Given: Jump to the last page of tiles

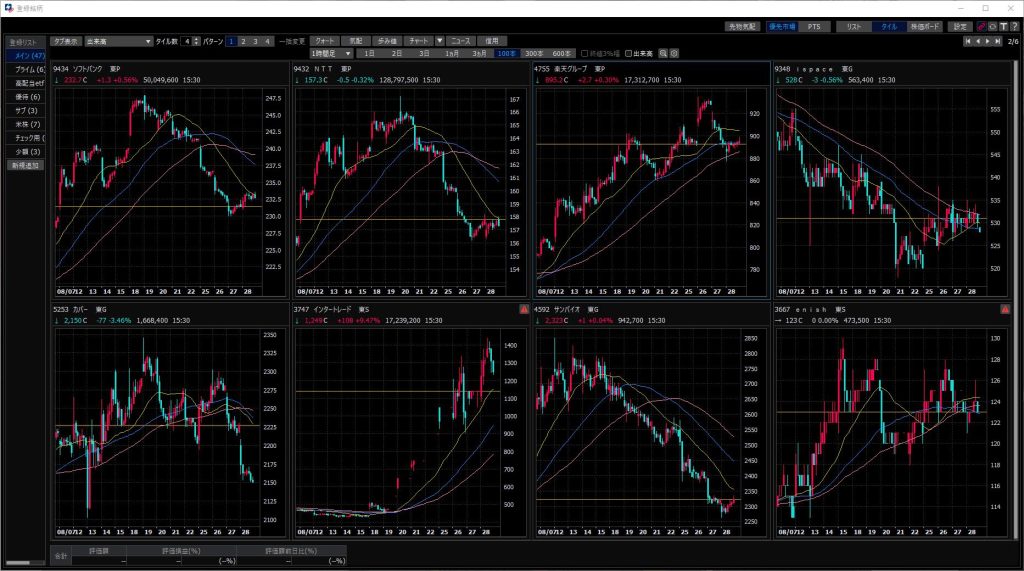Looking at the screenshot, I should click(x=998, y=41).
